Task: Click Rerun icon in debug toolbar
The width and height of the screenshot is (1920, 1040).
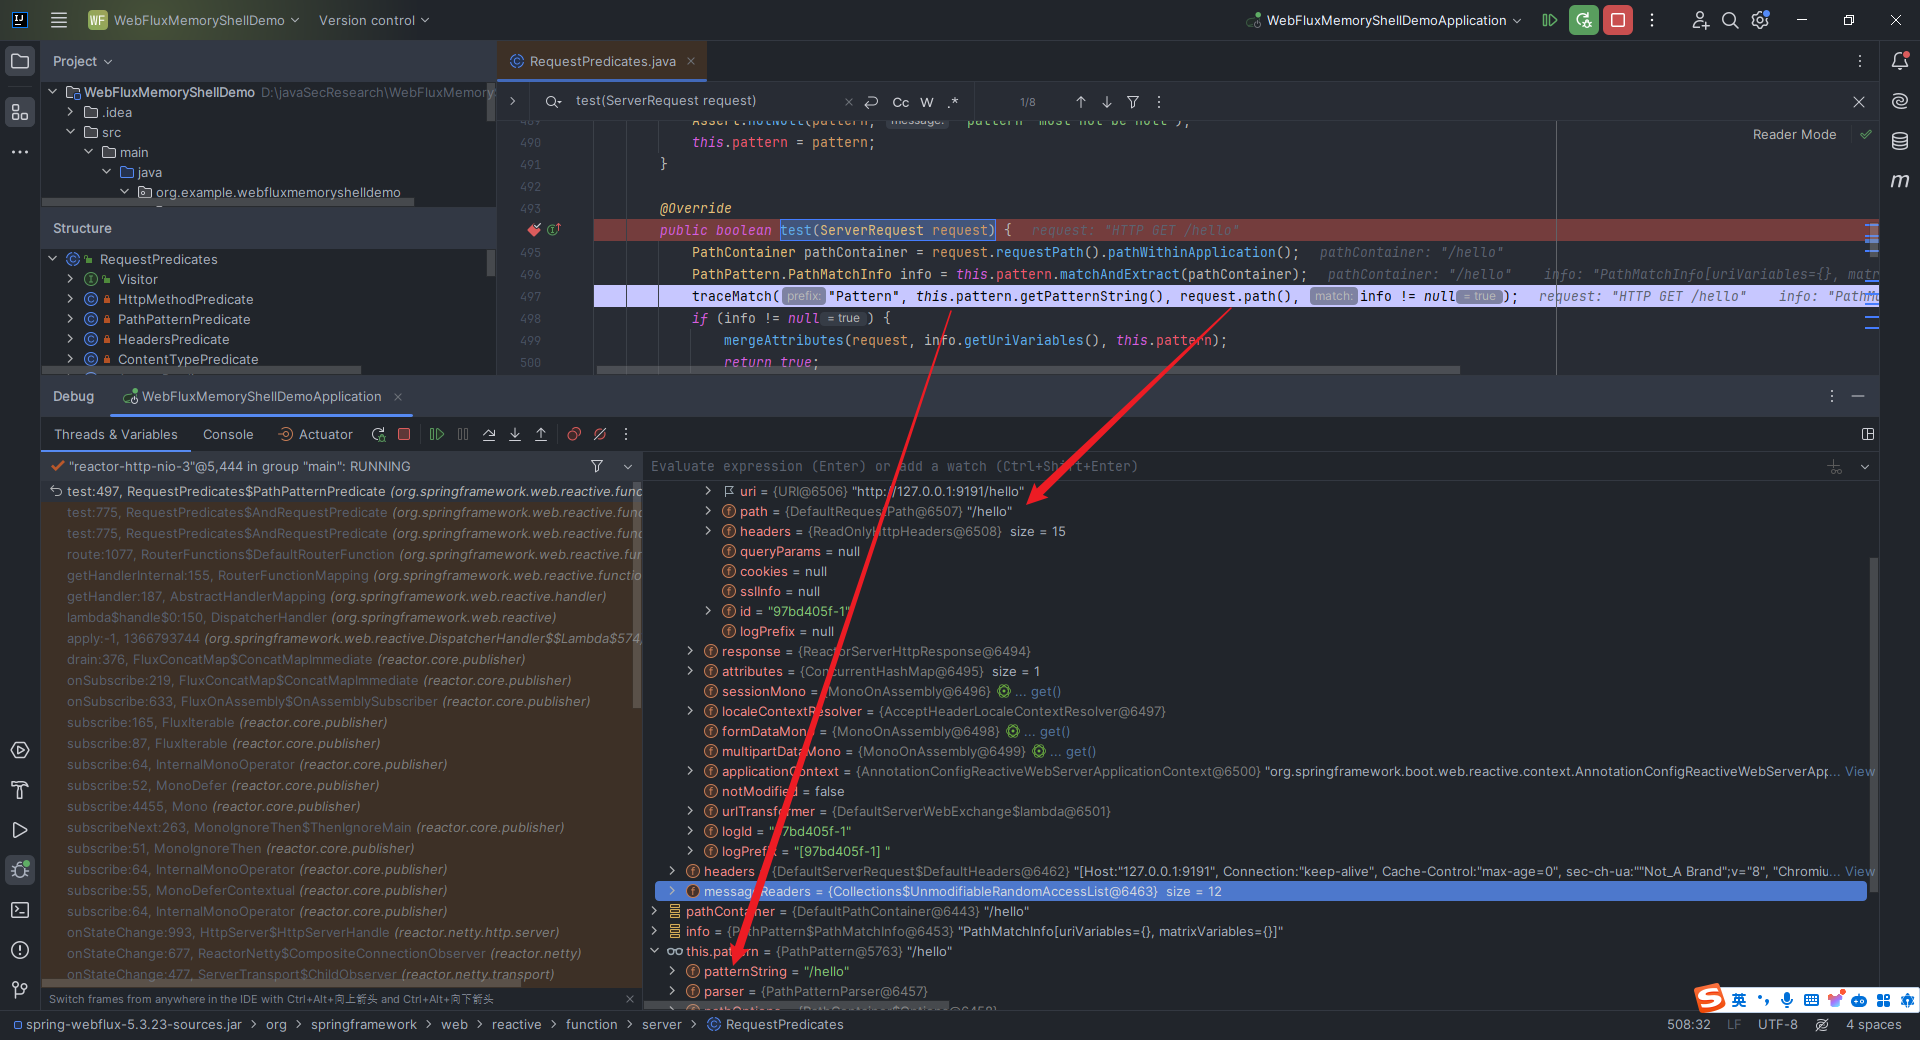Action: pyautogui.click(x=378, y=434)
